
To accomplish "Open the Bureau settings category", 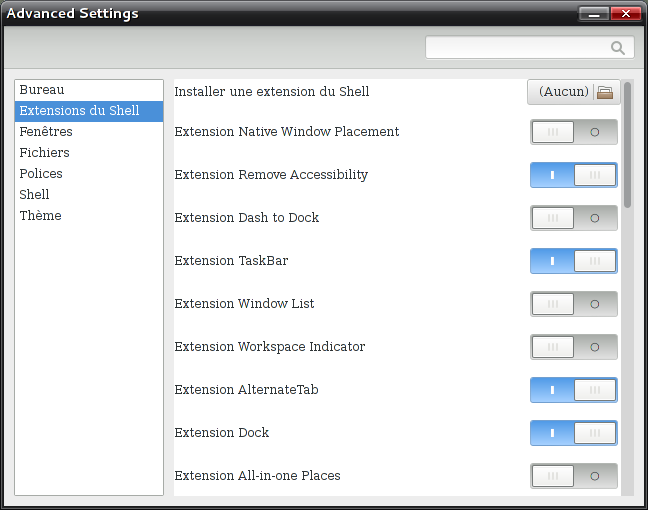I will [42, 90].
